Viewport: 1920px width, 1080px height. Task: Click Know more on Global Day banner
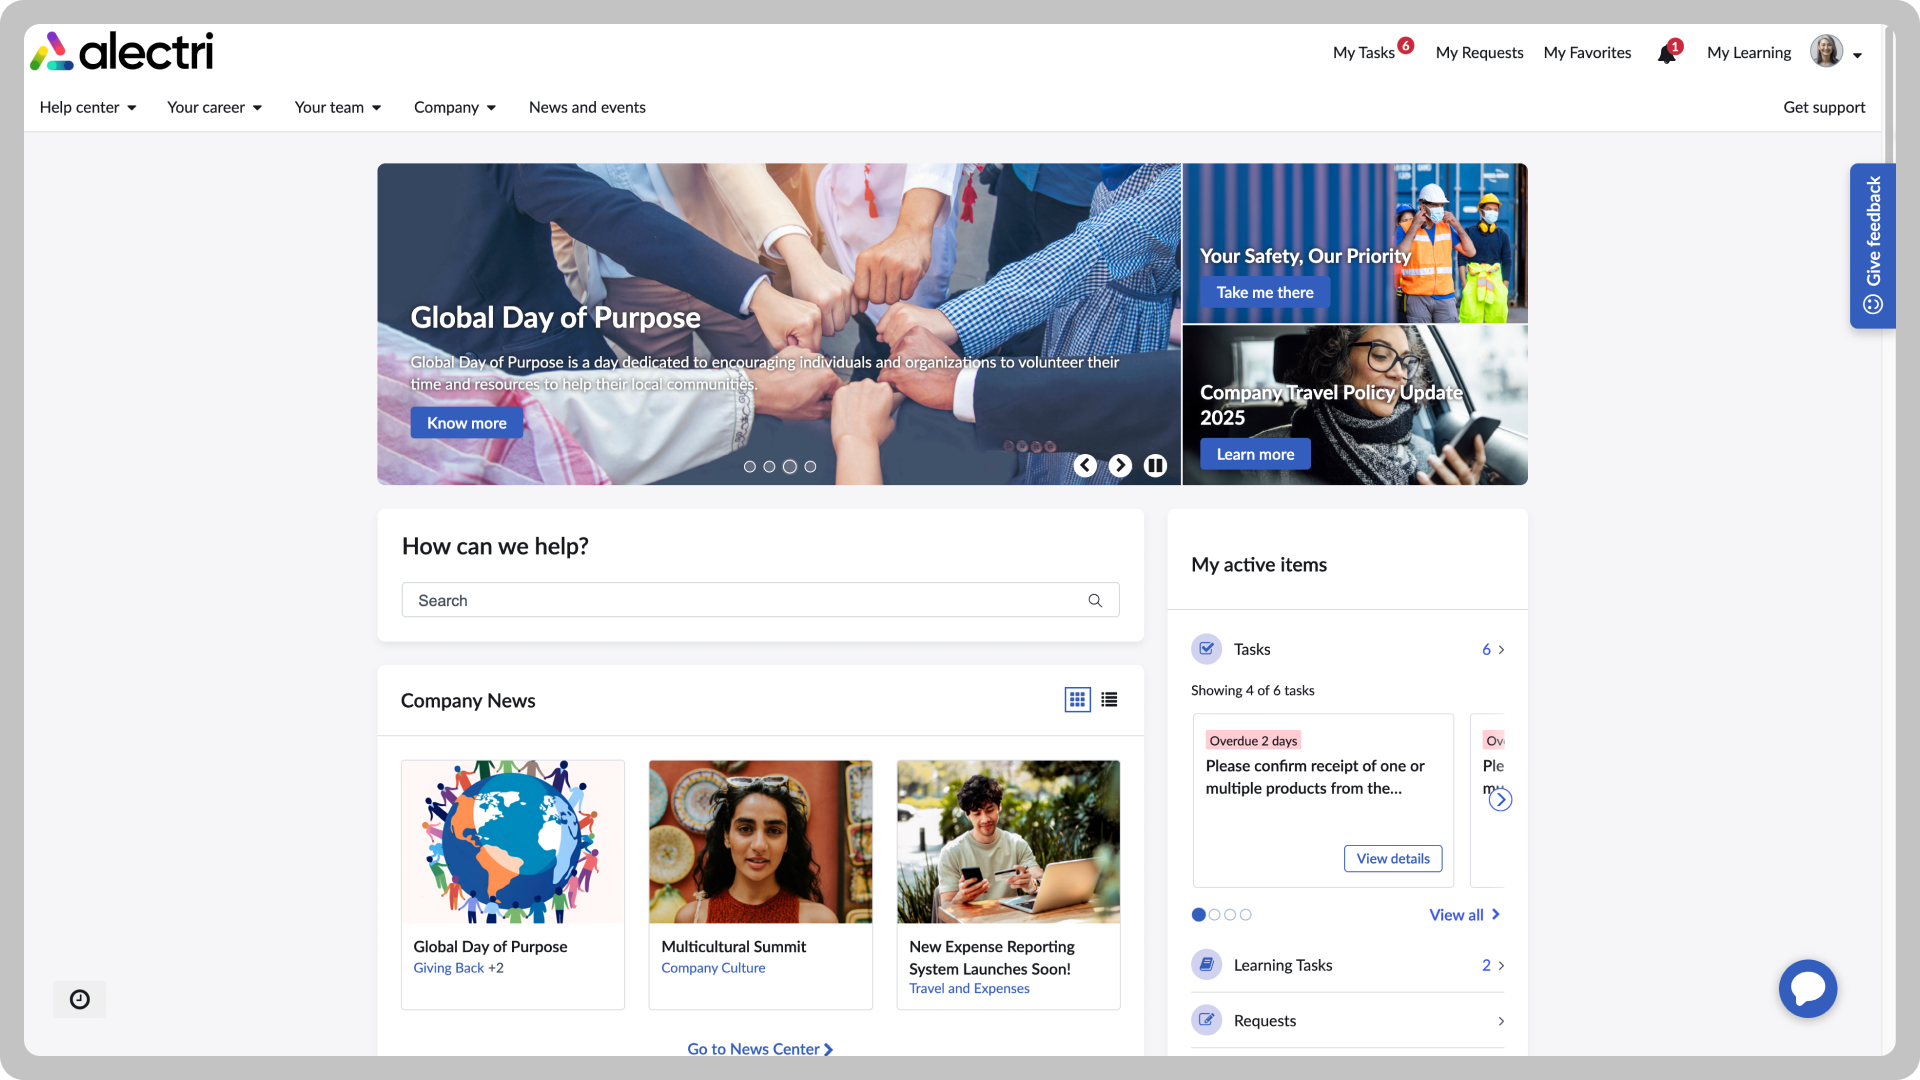coord(467,423)
